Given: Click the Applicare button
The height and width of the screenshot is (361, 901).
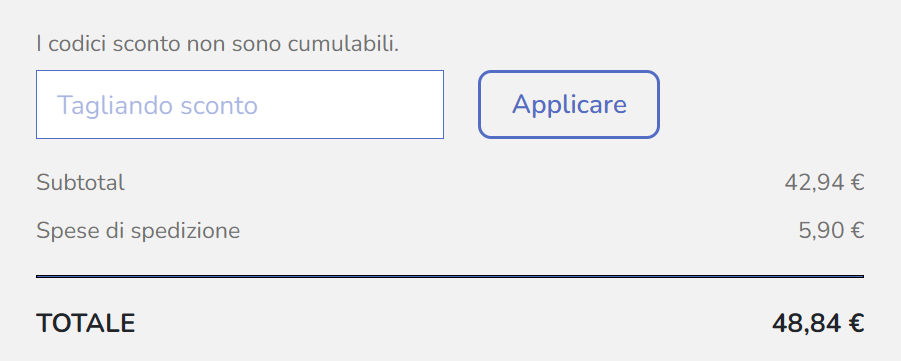Looking at the screenshot, I should [x=569, y=105].
